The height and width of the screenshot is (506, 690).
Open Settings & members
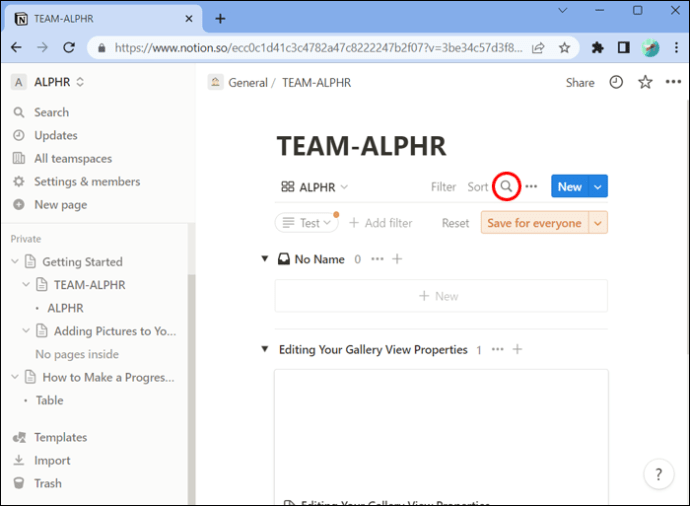[86, 181]
